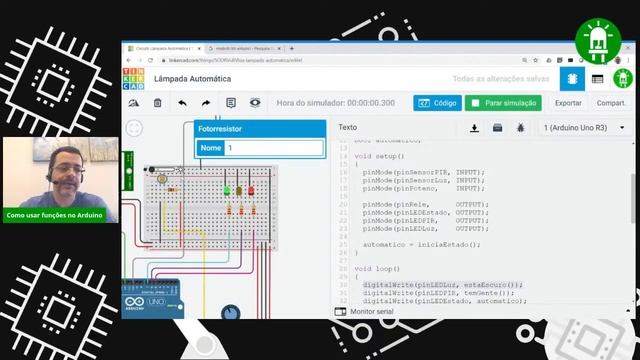640x360 pixels.
Task: Click the Compart. share button
Action: (611, 103)
